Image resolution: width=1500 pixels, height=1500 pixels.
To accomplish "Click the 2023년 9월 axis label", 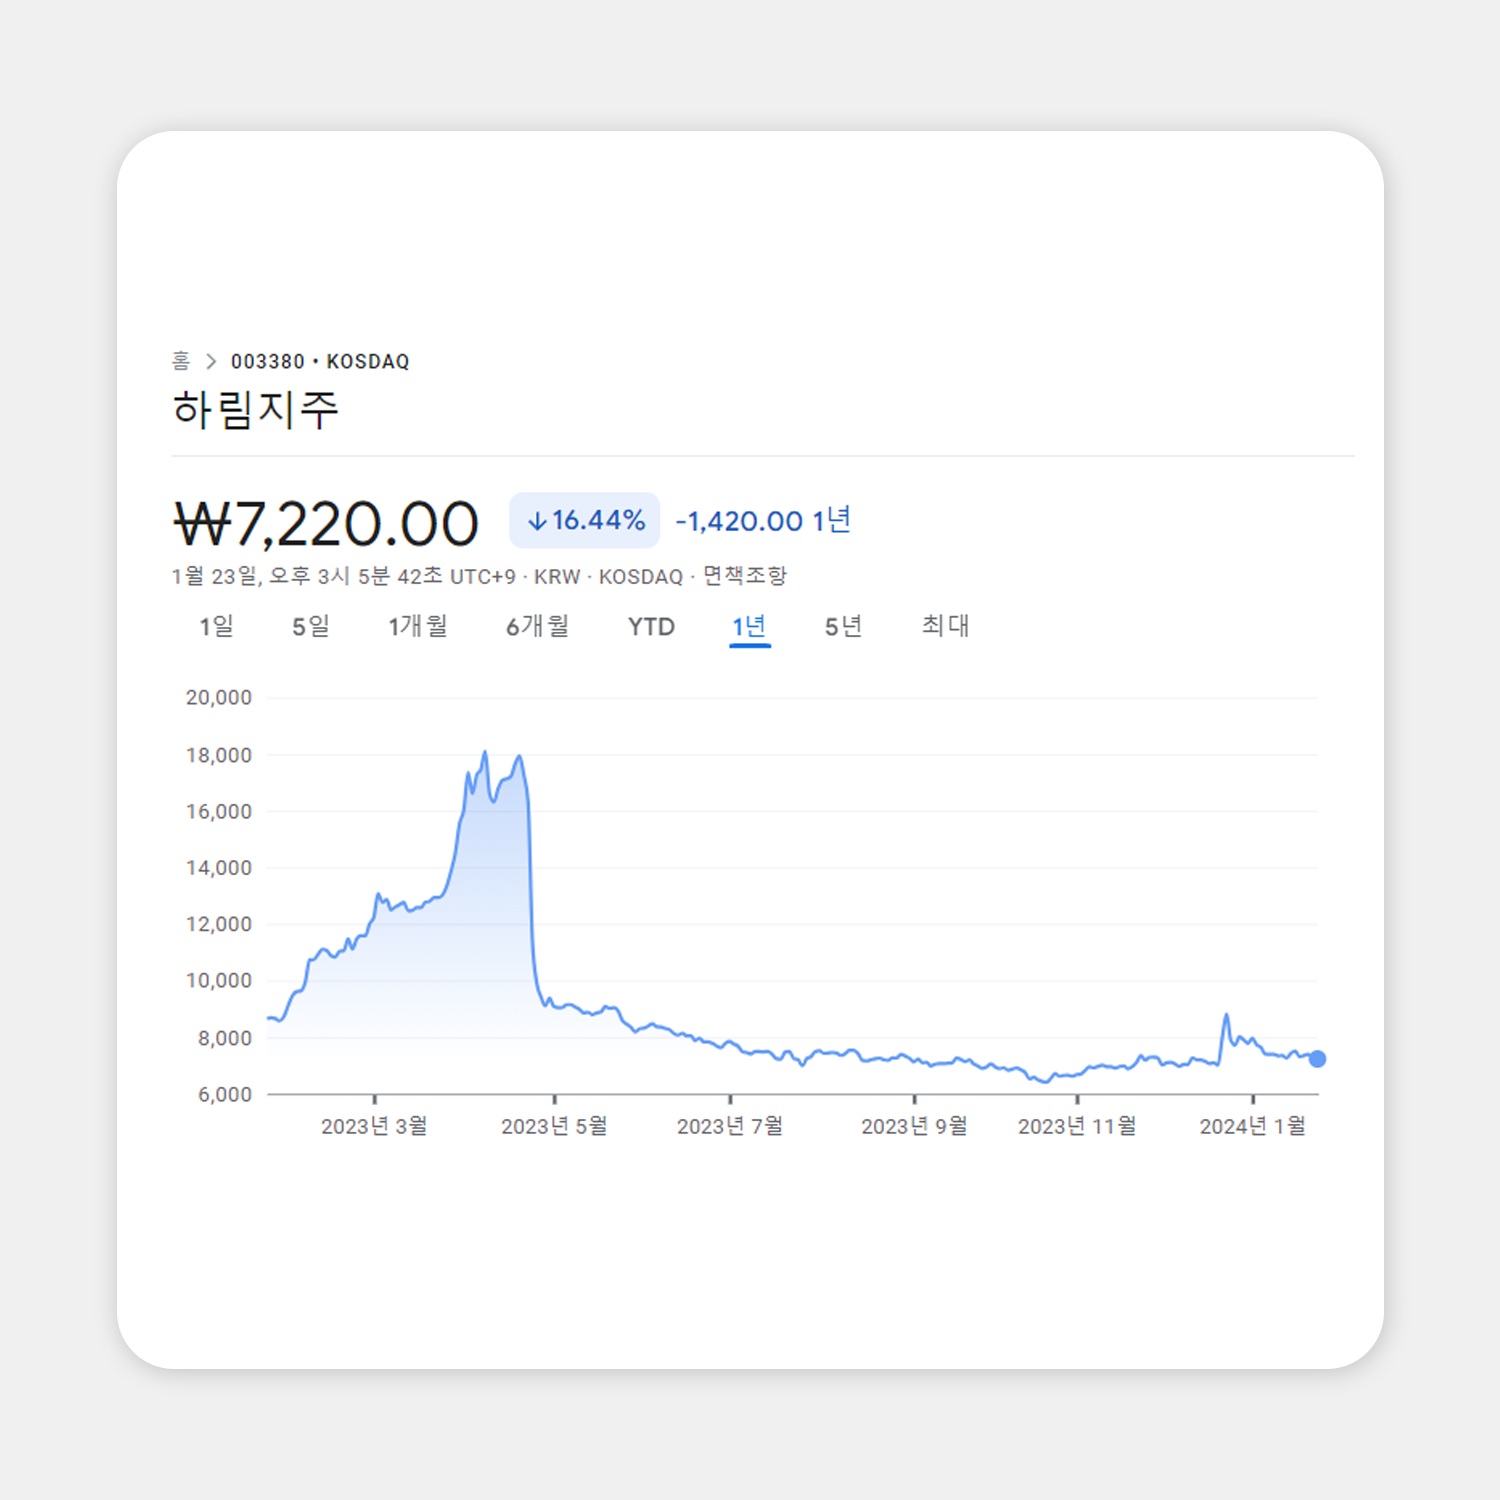I will coord(914,1126).
